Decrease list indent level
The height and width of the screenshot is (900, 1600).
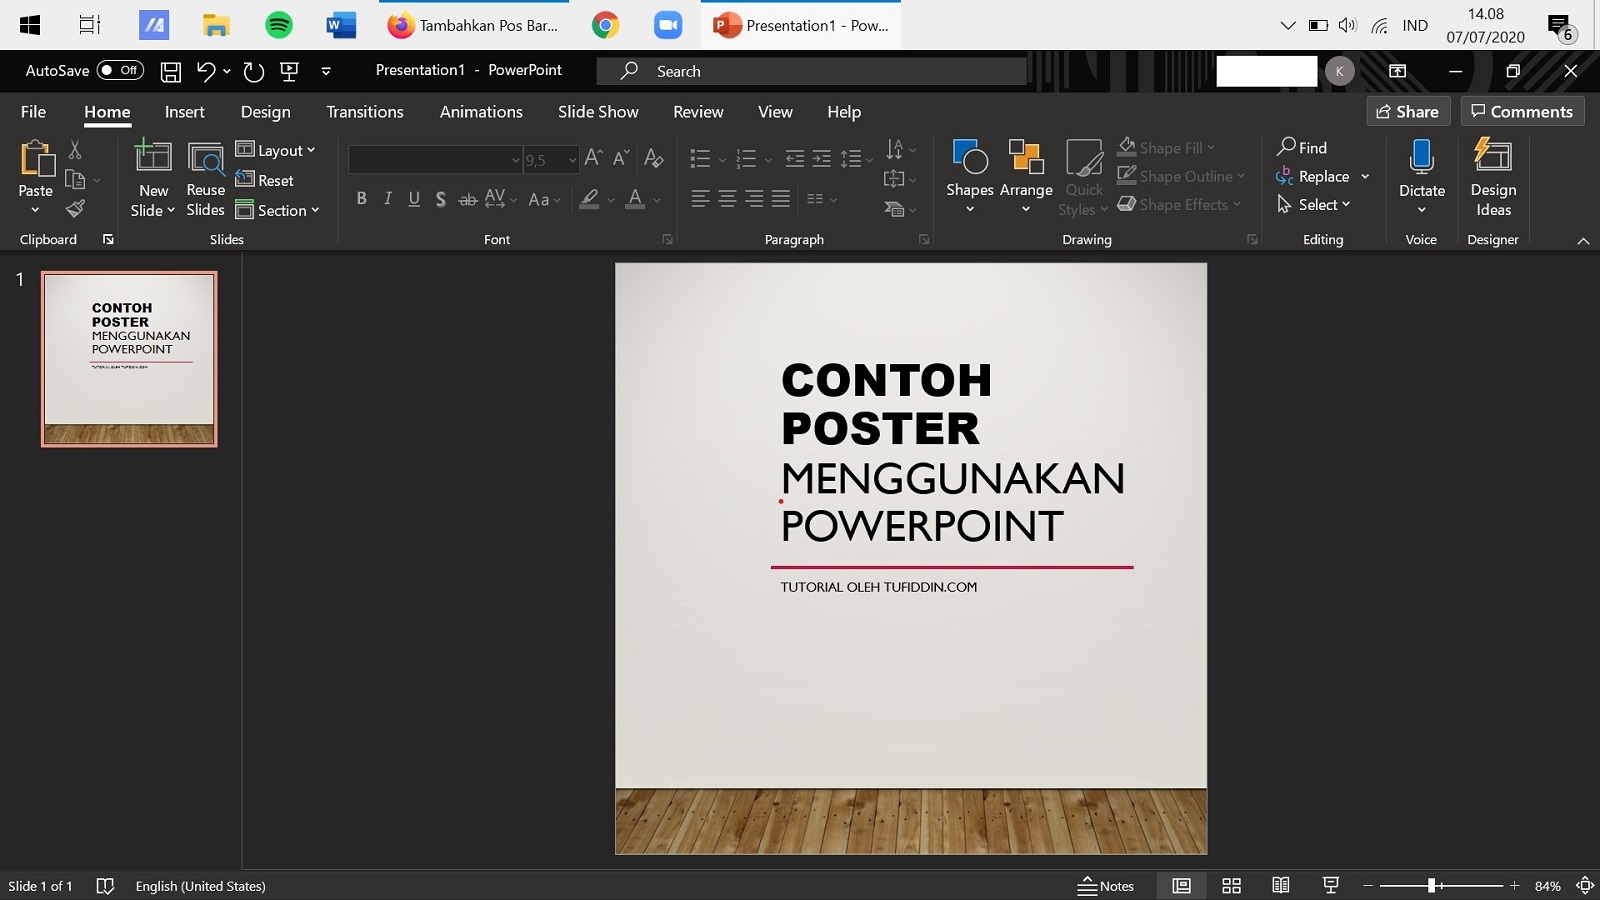coord(795,159)
